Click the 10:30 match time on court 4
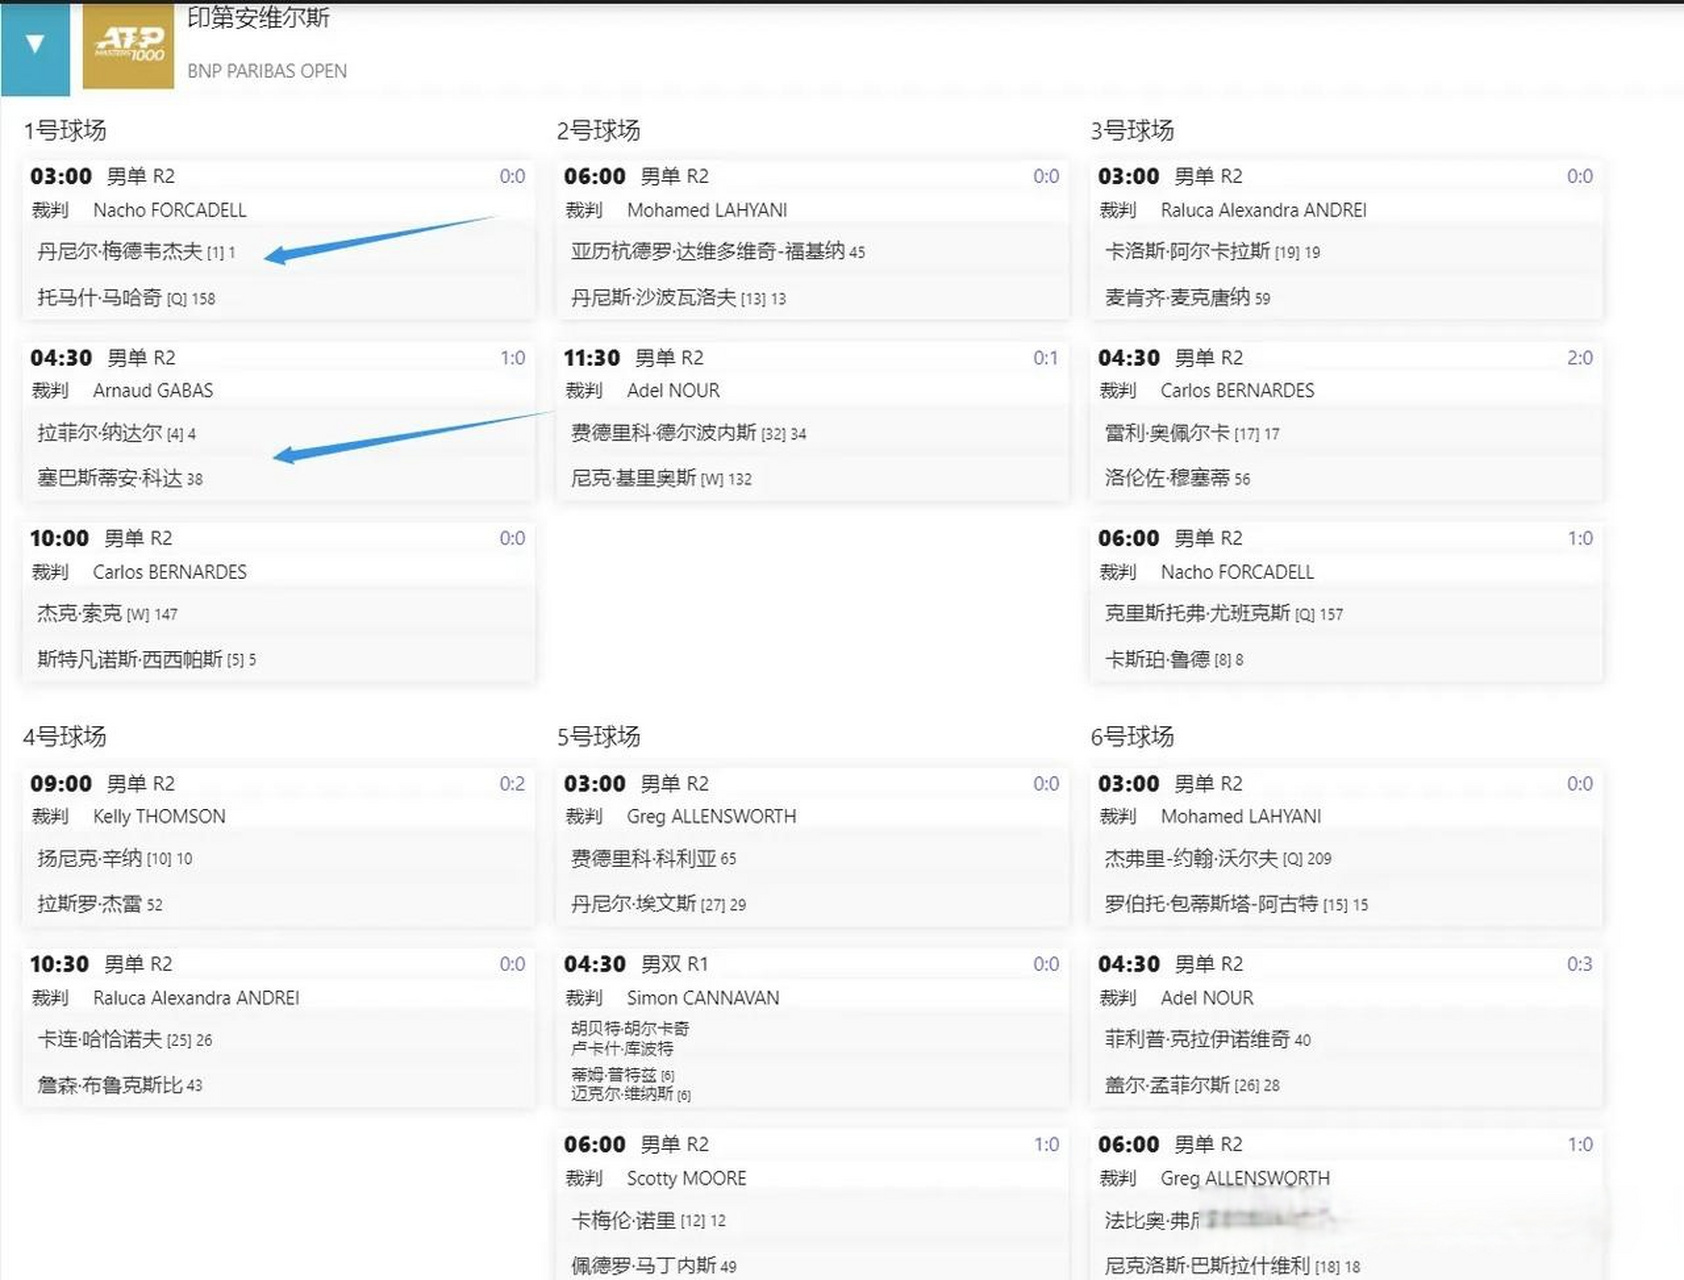Screen dimensions: 1684x1280 59,964
